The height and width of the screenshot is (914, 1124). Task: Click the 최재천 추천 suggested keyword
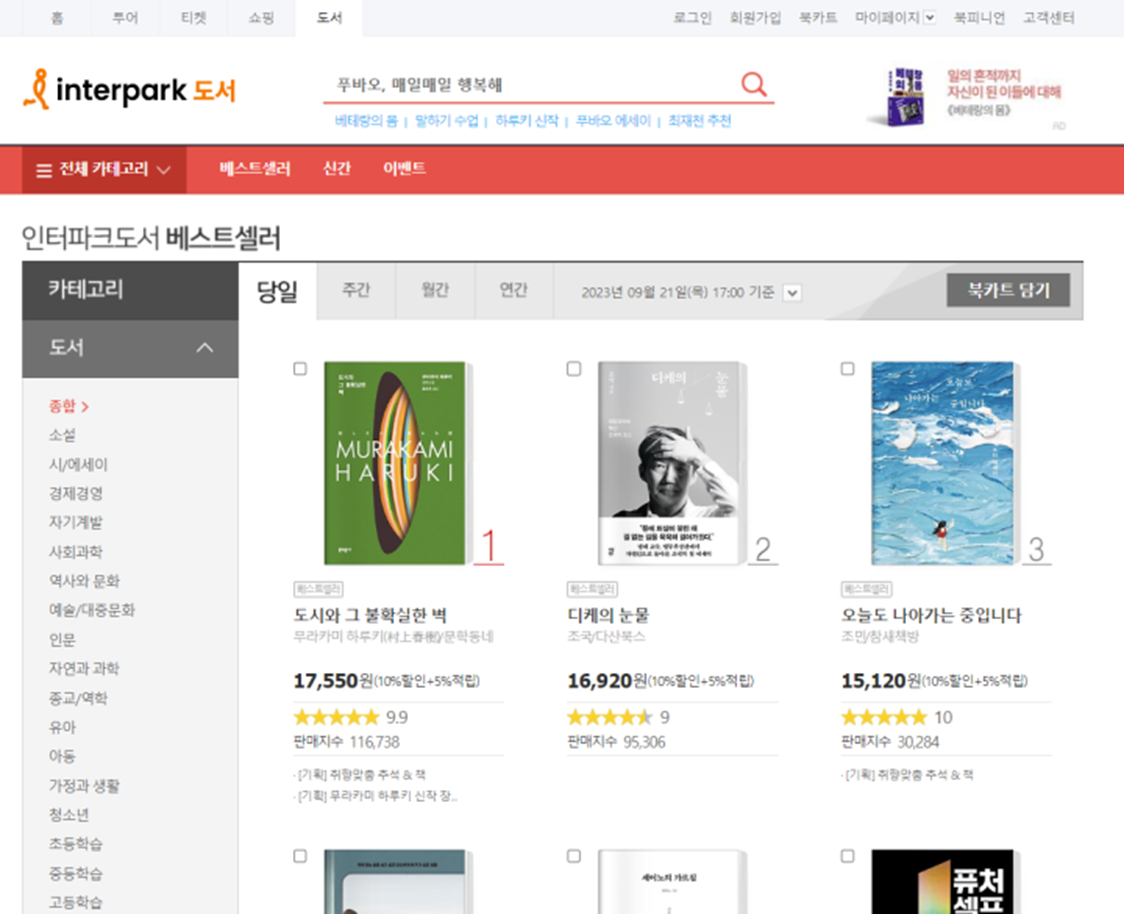click(x=700, y=121)
